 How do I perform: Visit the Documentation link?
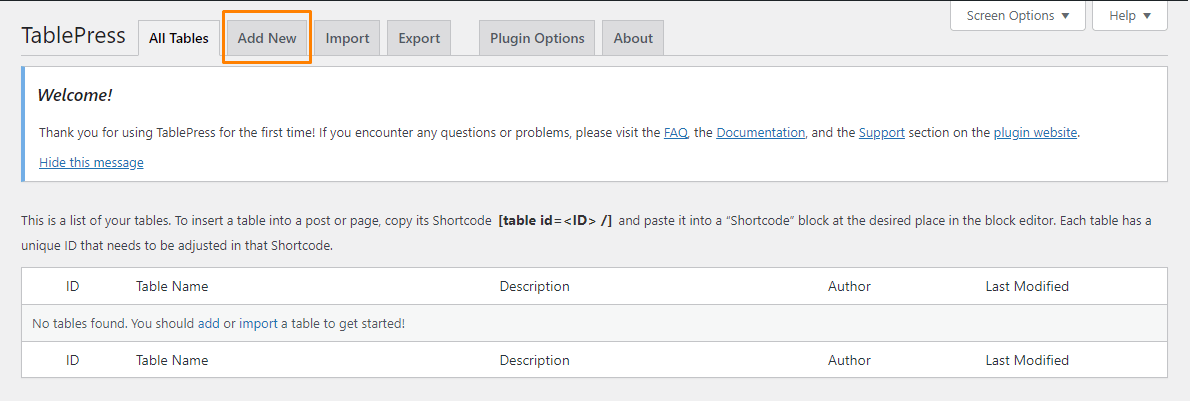760,132
